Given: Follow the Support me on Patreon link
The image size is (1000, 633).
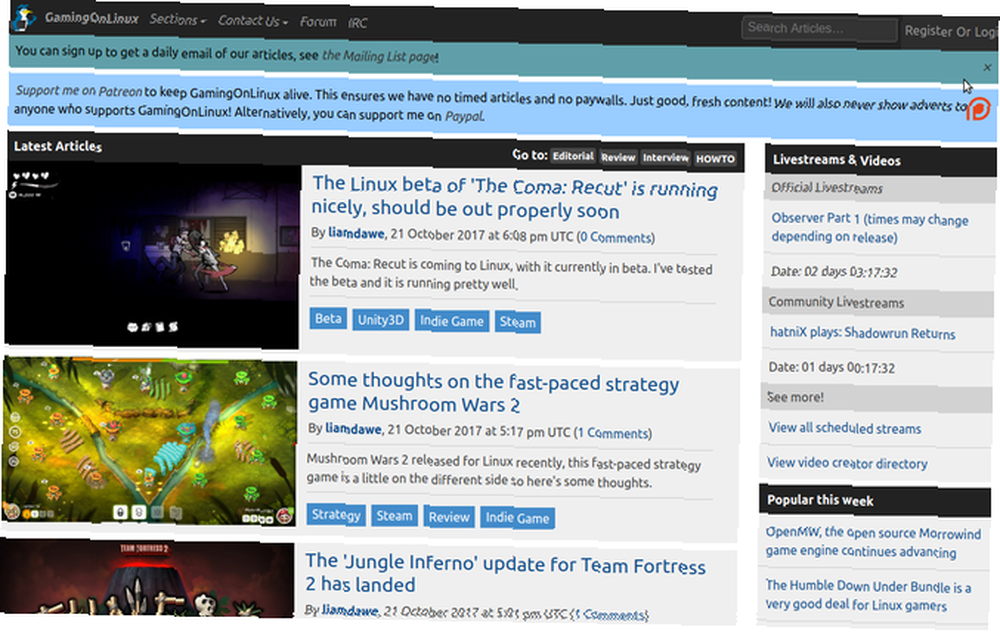Looking at the screenshot, I should click(78, 91).
